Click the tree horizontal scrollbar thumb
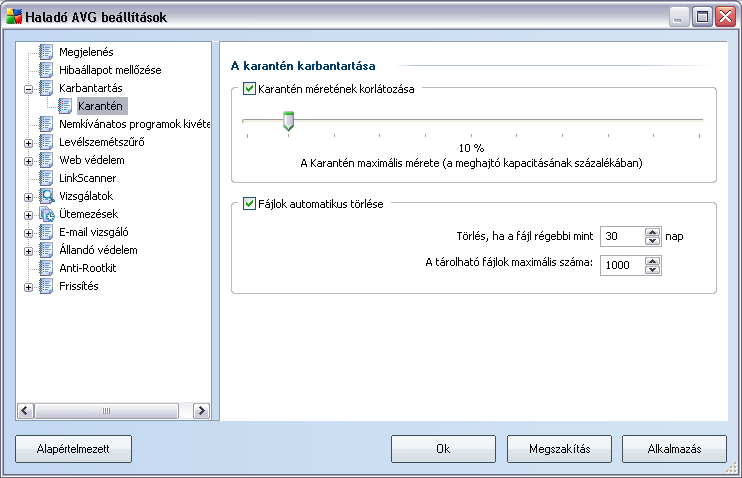 click(106, 410)
